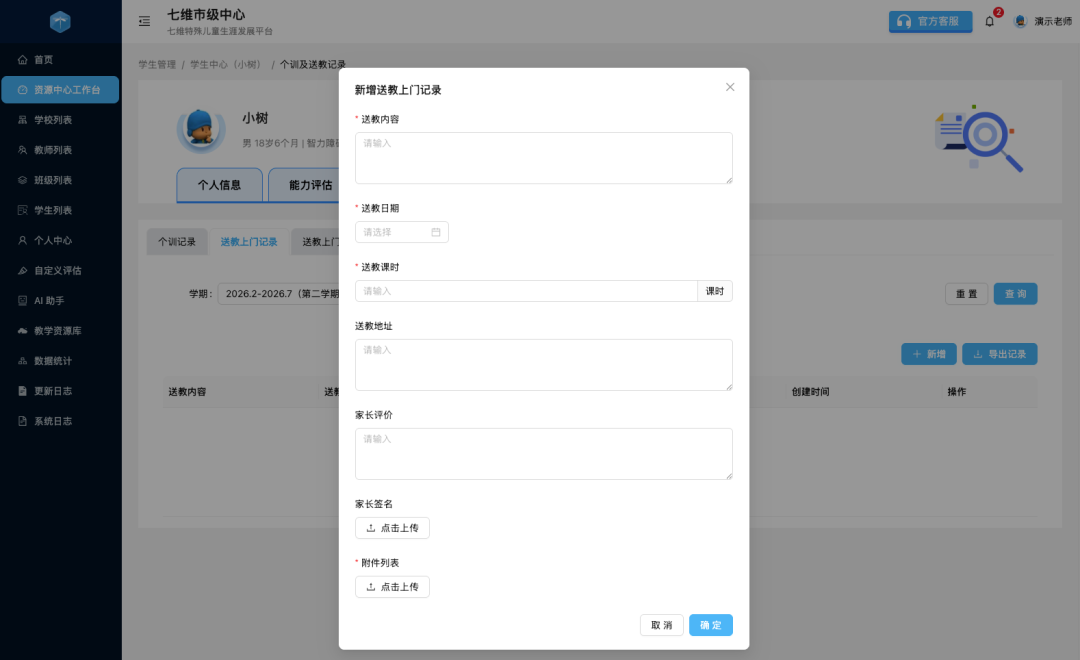The width and height of the screenshot is (1080, 660).
Task: Click the 学生列表 sidebar icon
Action: 23,210
